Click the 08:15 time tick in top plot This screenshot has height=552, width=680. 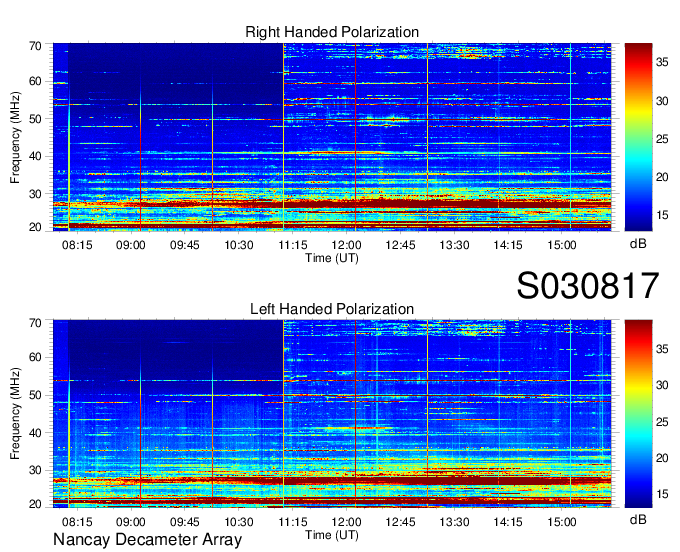[77, 245]
